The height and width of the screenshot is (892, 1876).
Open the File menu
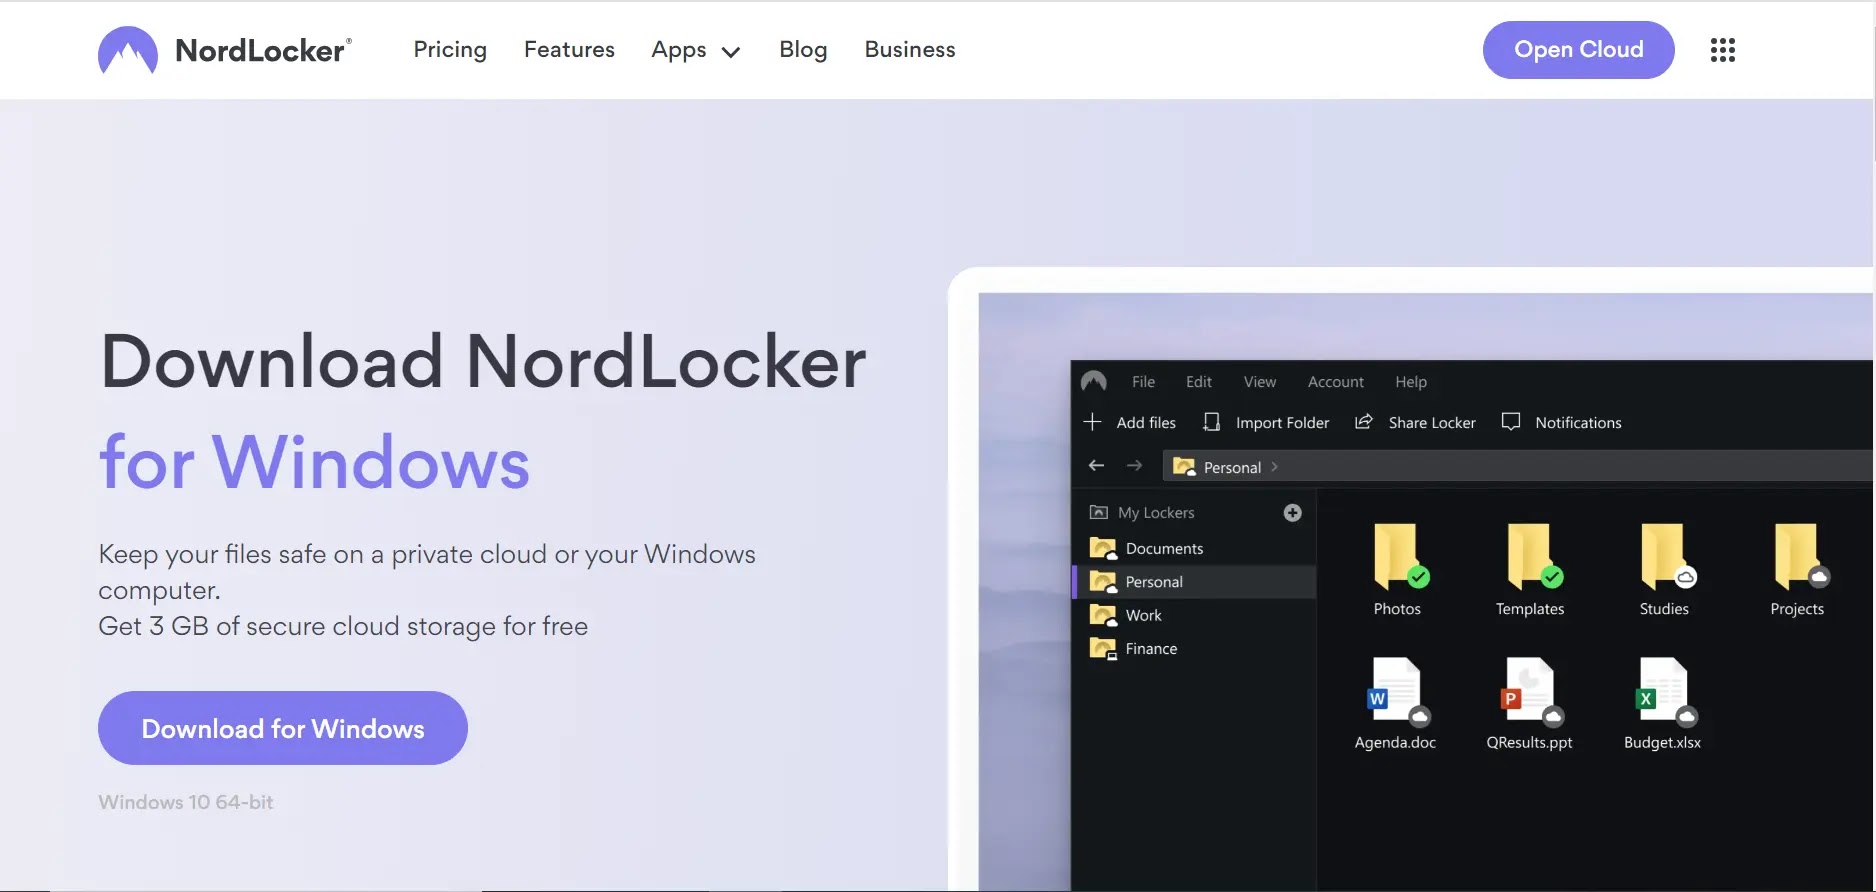[x=1143, y=382]
